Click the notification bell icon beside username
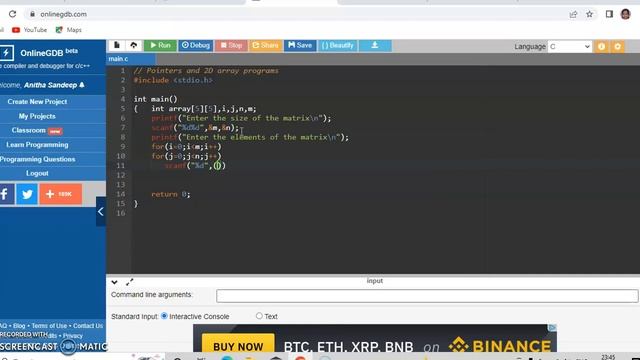The width and height of the screenshot is (640, 360). coord(82,85)
